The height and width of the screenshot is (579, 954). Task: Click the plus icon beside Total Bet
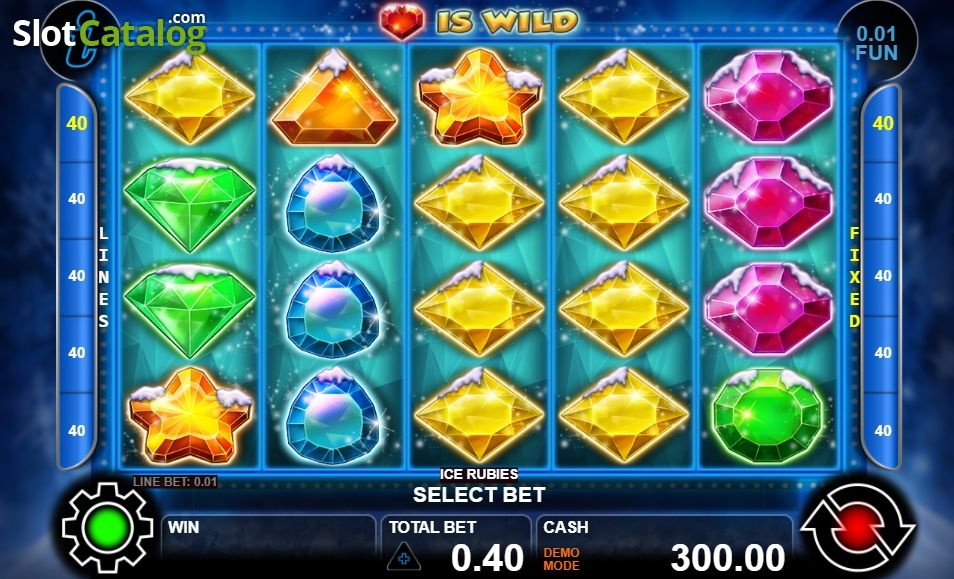click(x=403, y=556)
